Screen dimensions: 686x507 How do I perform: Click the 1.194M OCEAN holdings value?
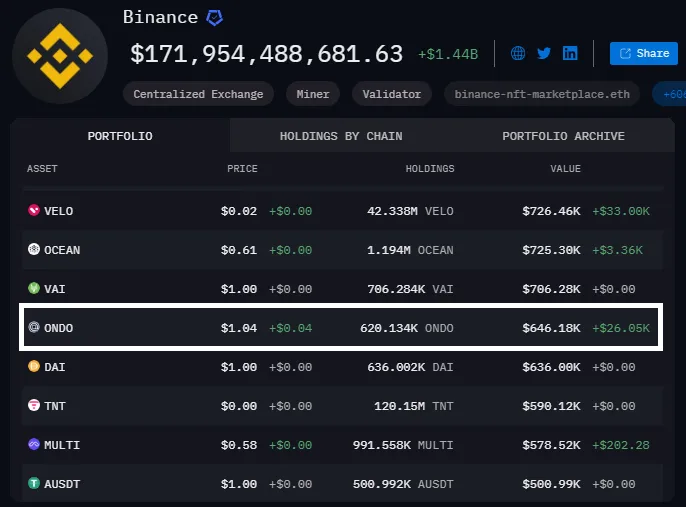[410, 250]
